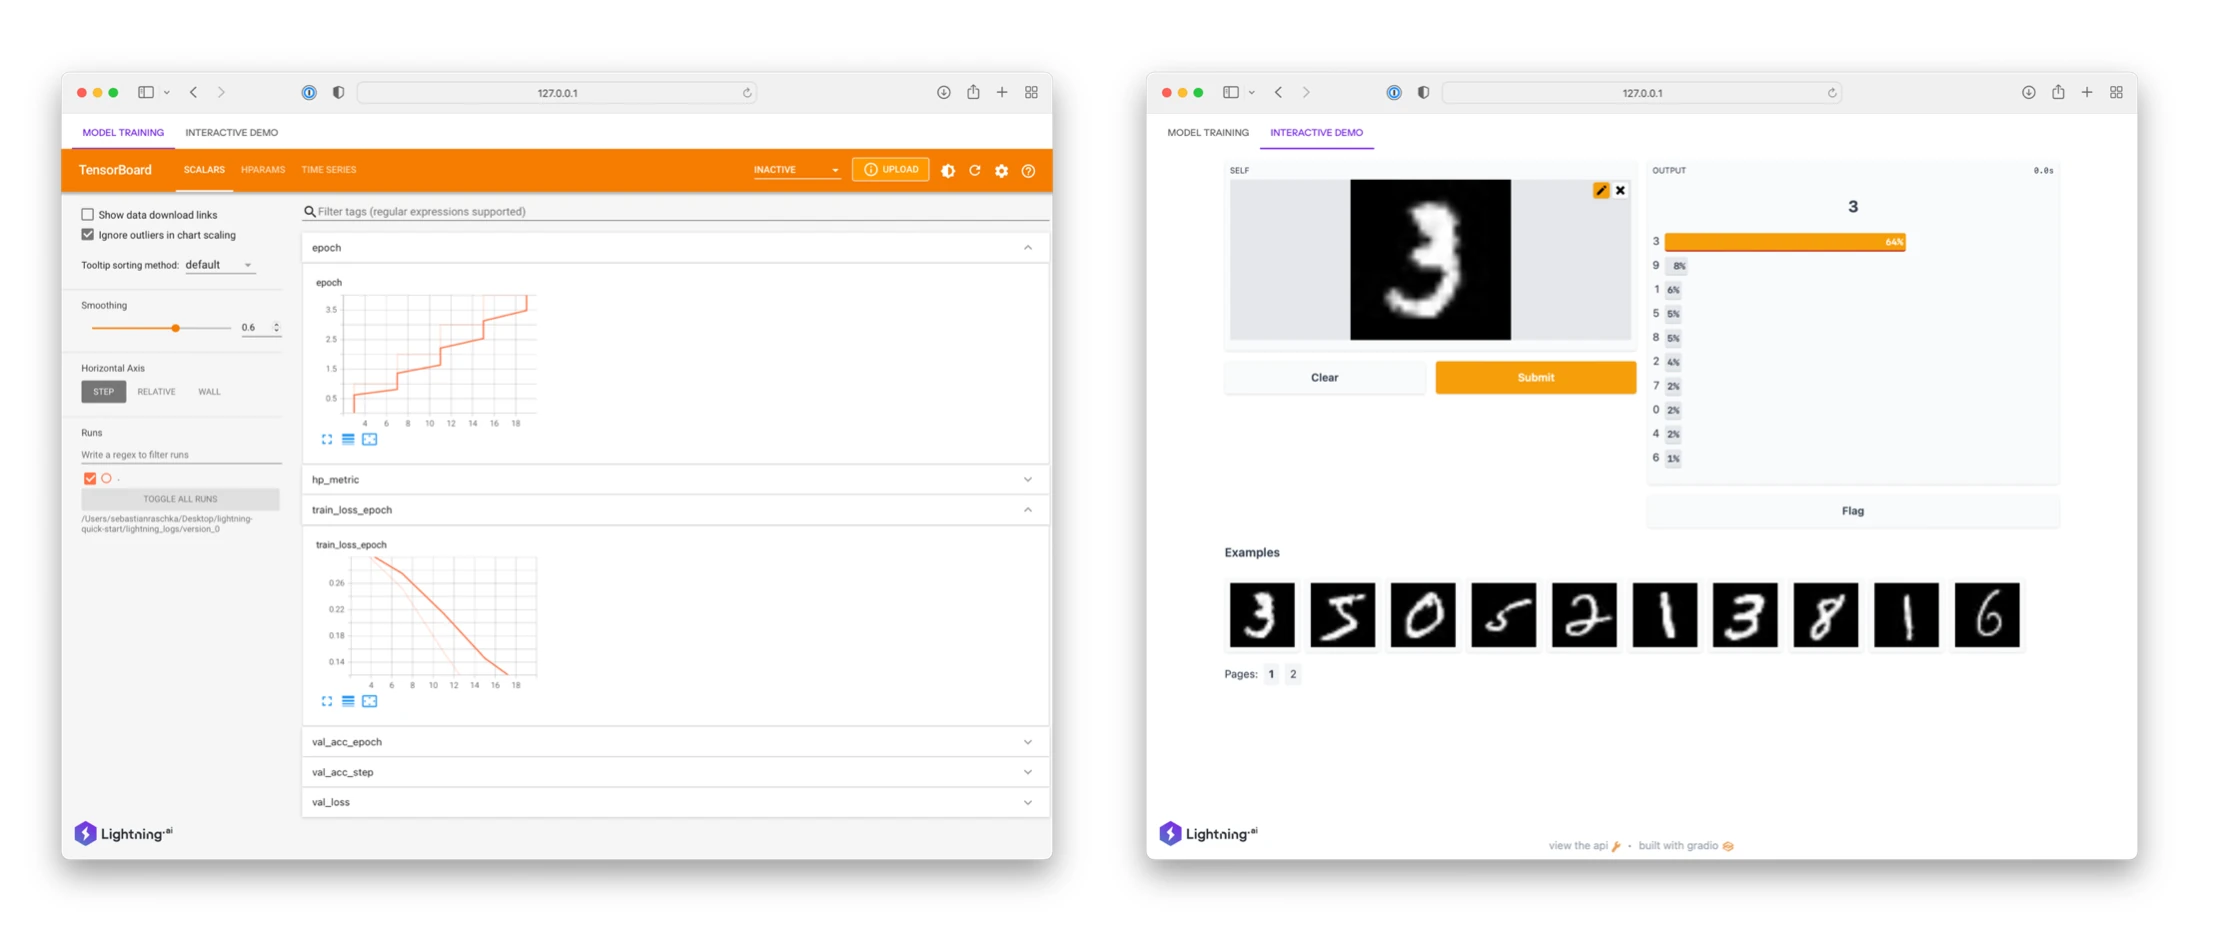Click smoothing value stepper arrows
The image size is (2222, 948).
pos(276,327)
